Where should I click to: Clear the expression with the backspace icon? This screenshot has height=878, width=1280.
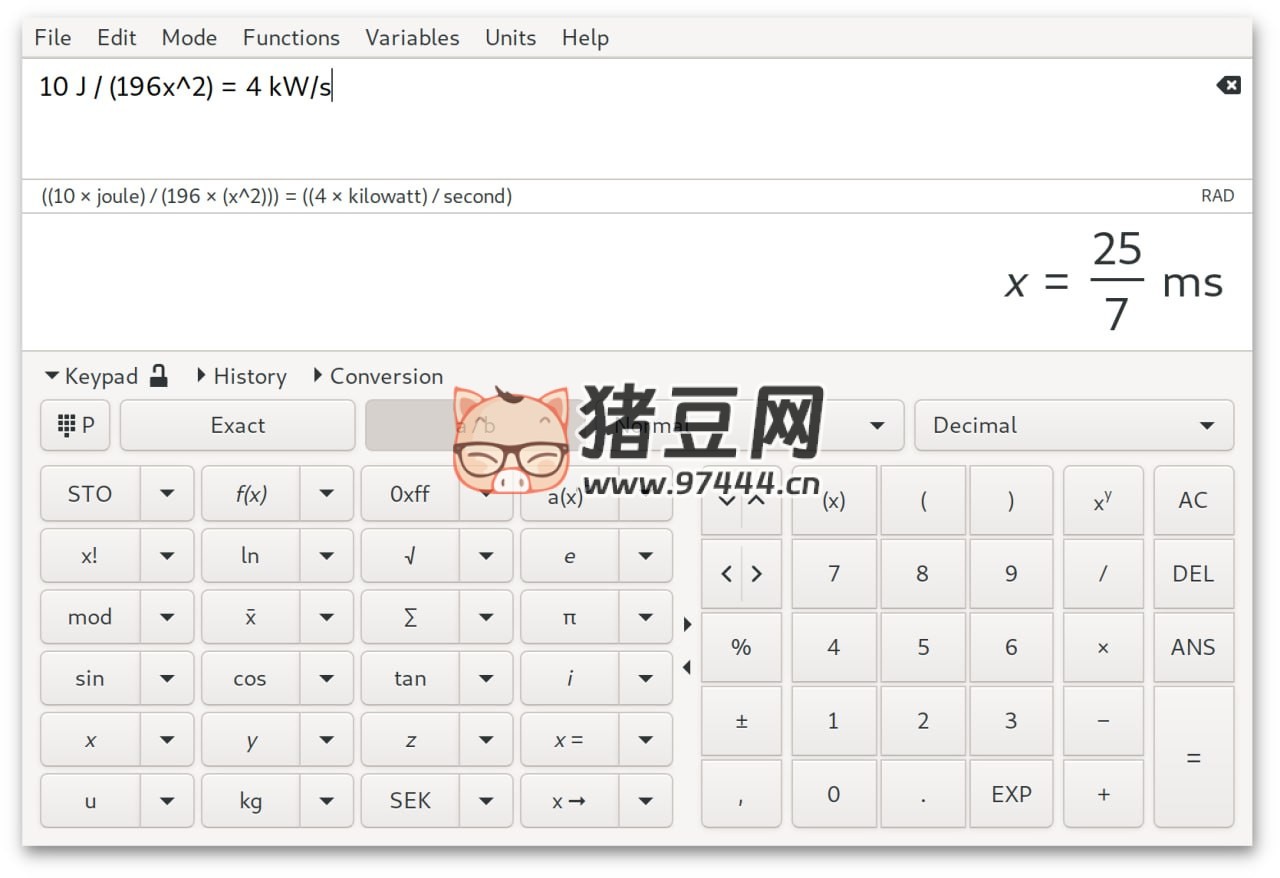click(x=1228, y=86)
